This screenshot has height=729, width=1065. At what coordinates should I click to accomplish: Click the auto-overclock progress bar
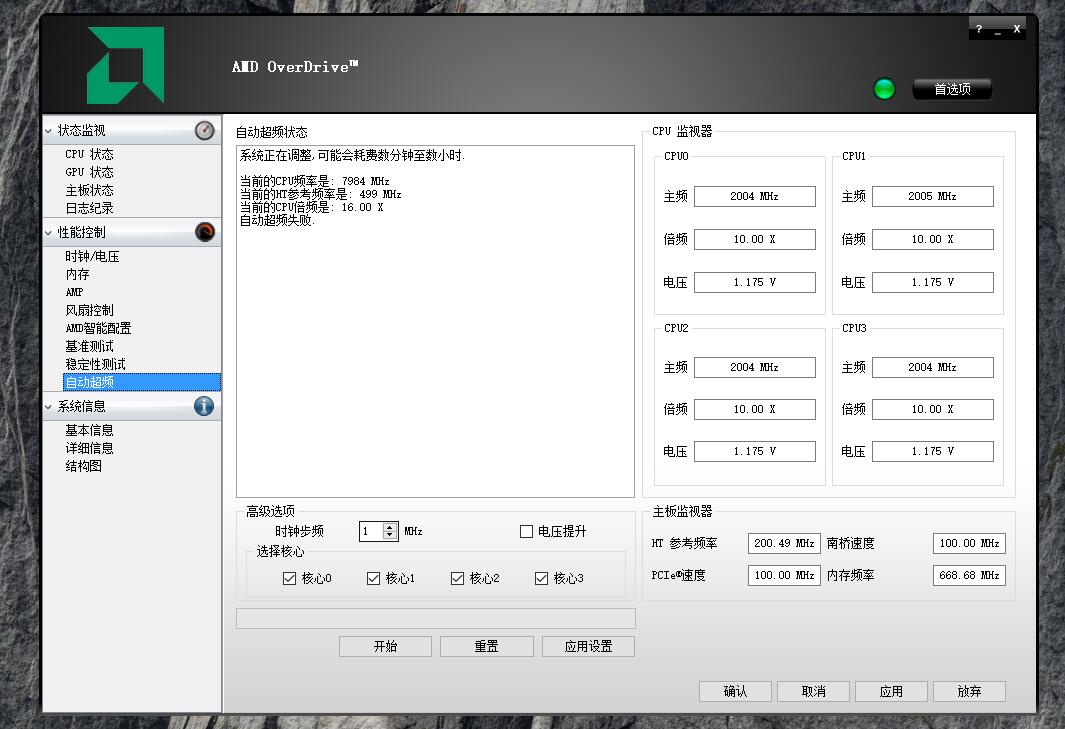click(435, 618)
